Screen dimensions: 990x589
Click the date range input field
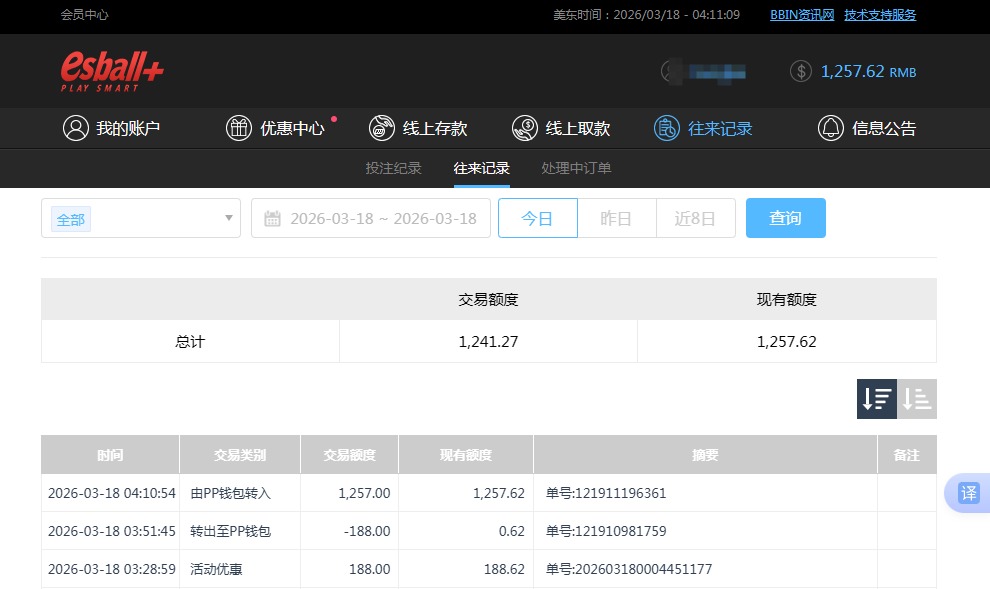click(x=385, y=218)
